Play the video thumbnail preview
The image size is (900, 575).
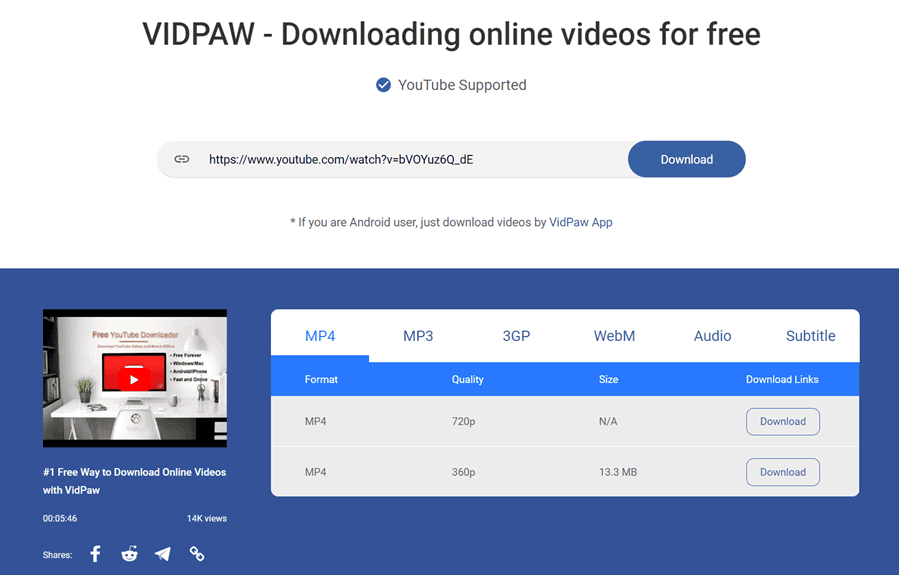click(x=135, y=379)
